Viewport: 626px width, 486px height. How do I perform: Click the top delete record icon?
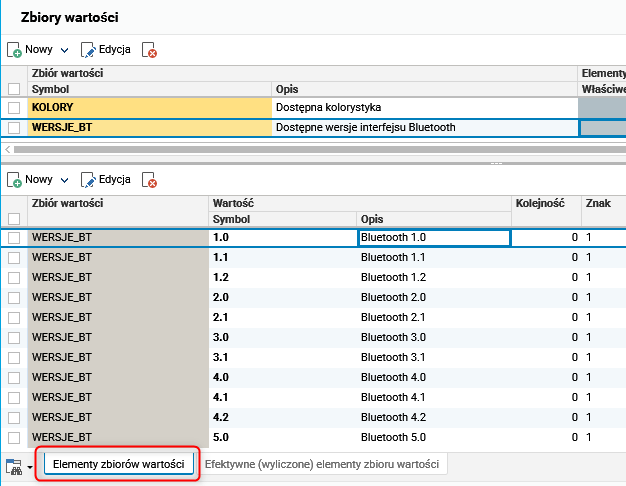pos(149,49)
